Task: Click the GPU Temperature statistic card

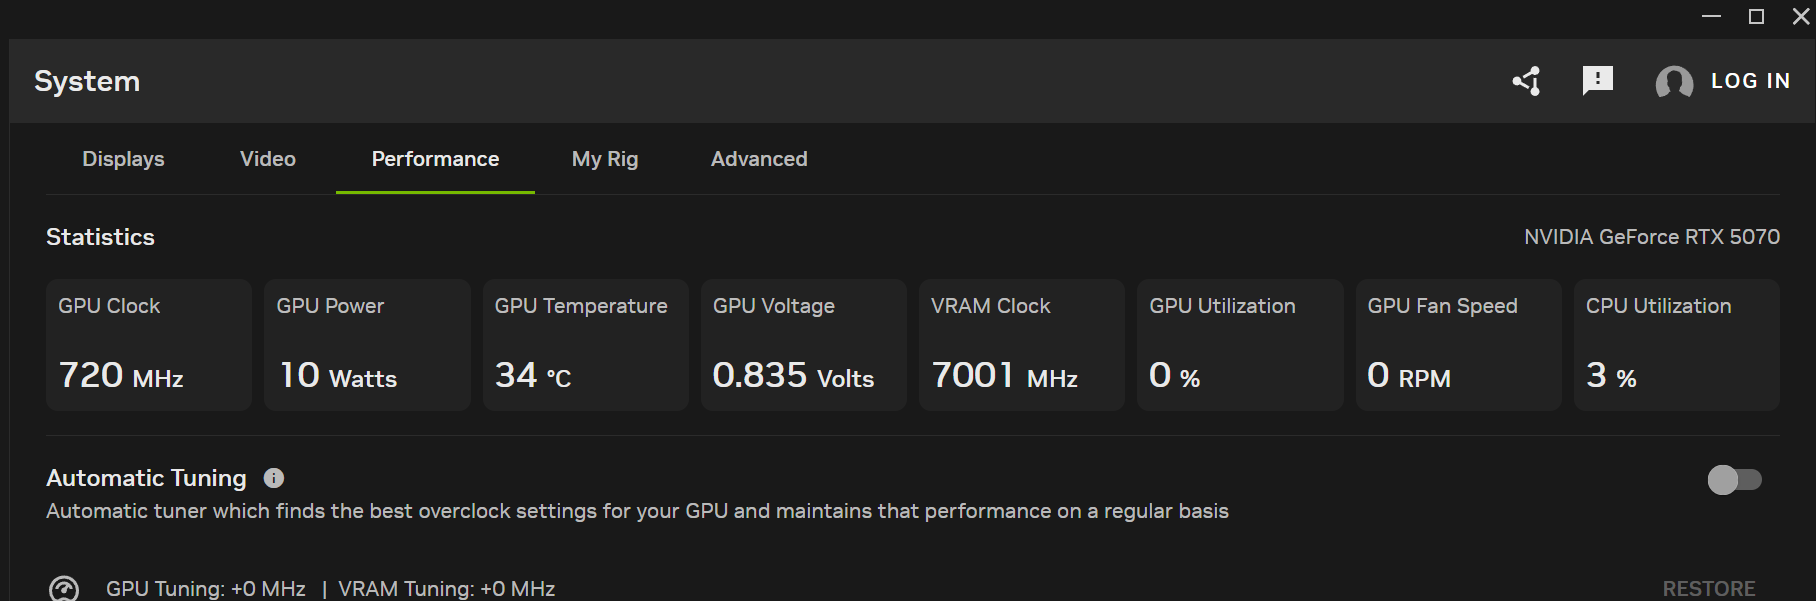Action: 585,345
